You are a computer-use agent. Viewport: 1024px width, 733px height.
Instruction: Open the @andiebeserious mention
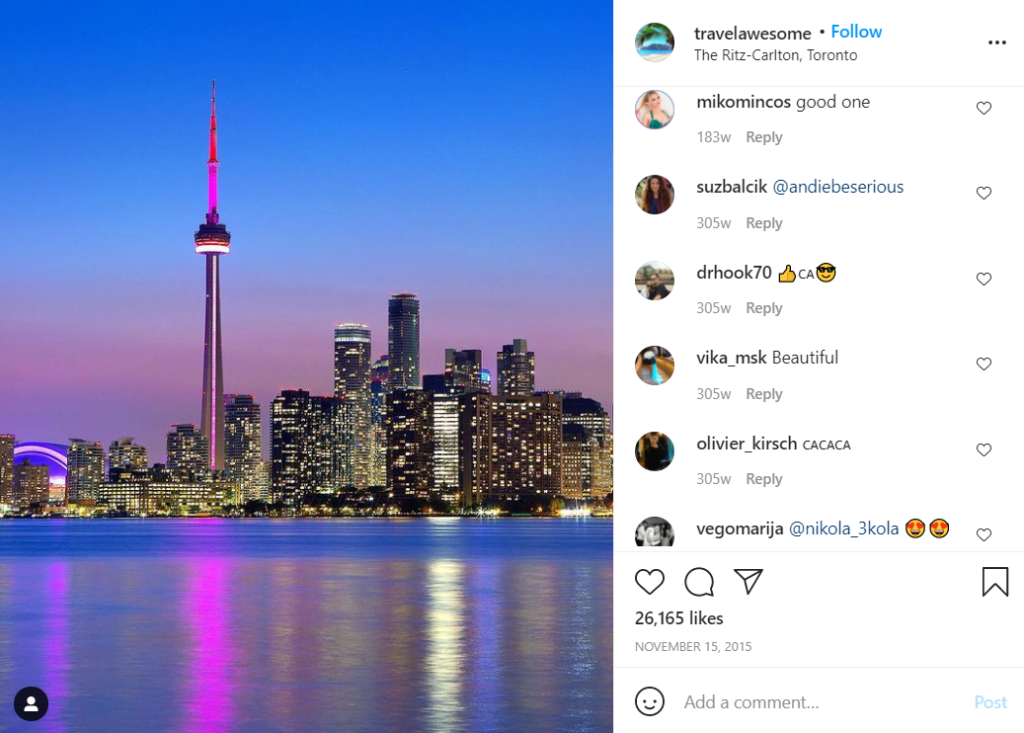tap(838, 187)
